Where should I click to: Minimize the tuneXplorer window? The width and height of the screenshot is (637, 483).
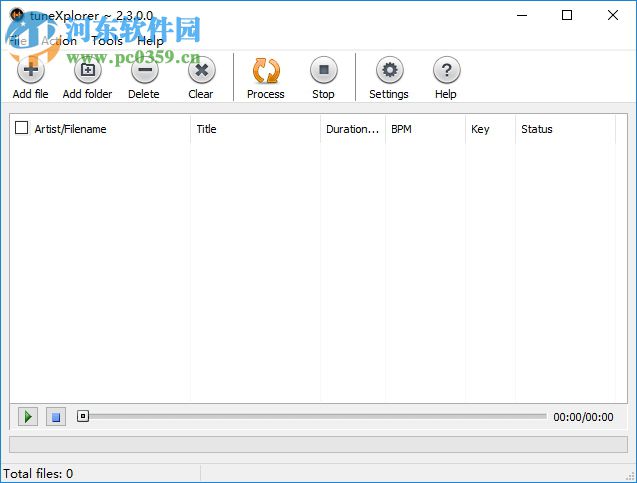coord(522,15)
